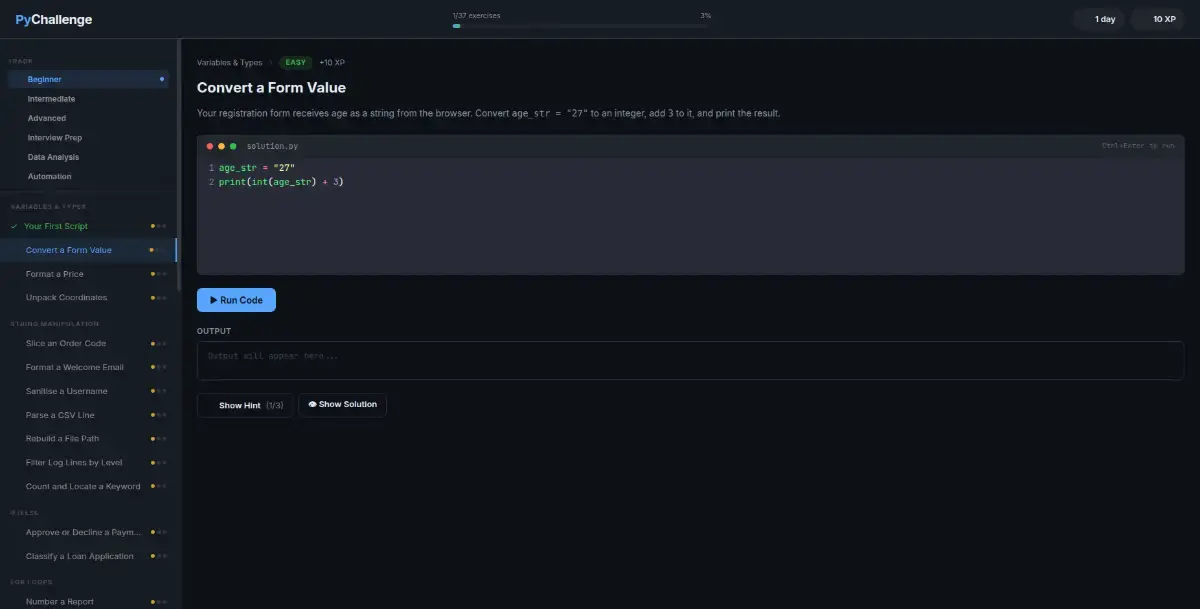Click the green dot in editor header

233,146
